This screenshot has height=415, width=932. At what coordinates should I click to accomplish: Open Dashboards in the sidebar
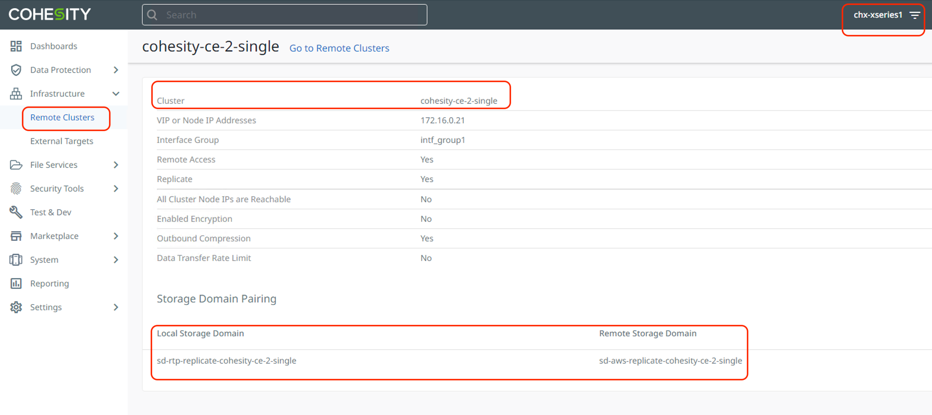pos(53,46)
